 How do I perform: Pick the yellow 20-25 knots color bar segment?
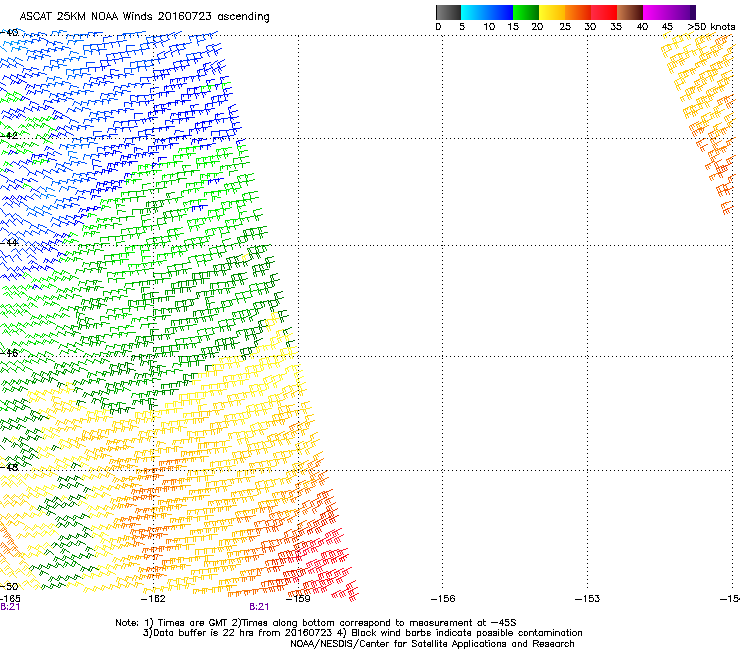(552, 12)
